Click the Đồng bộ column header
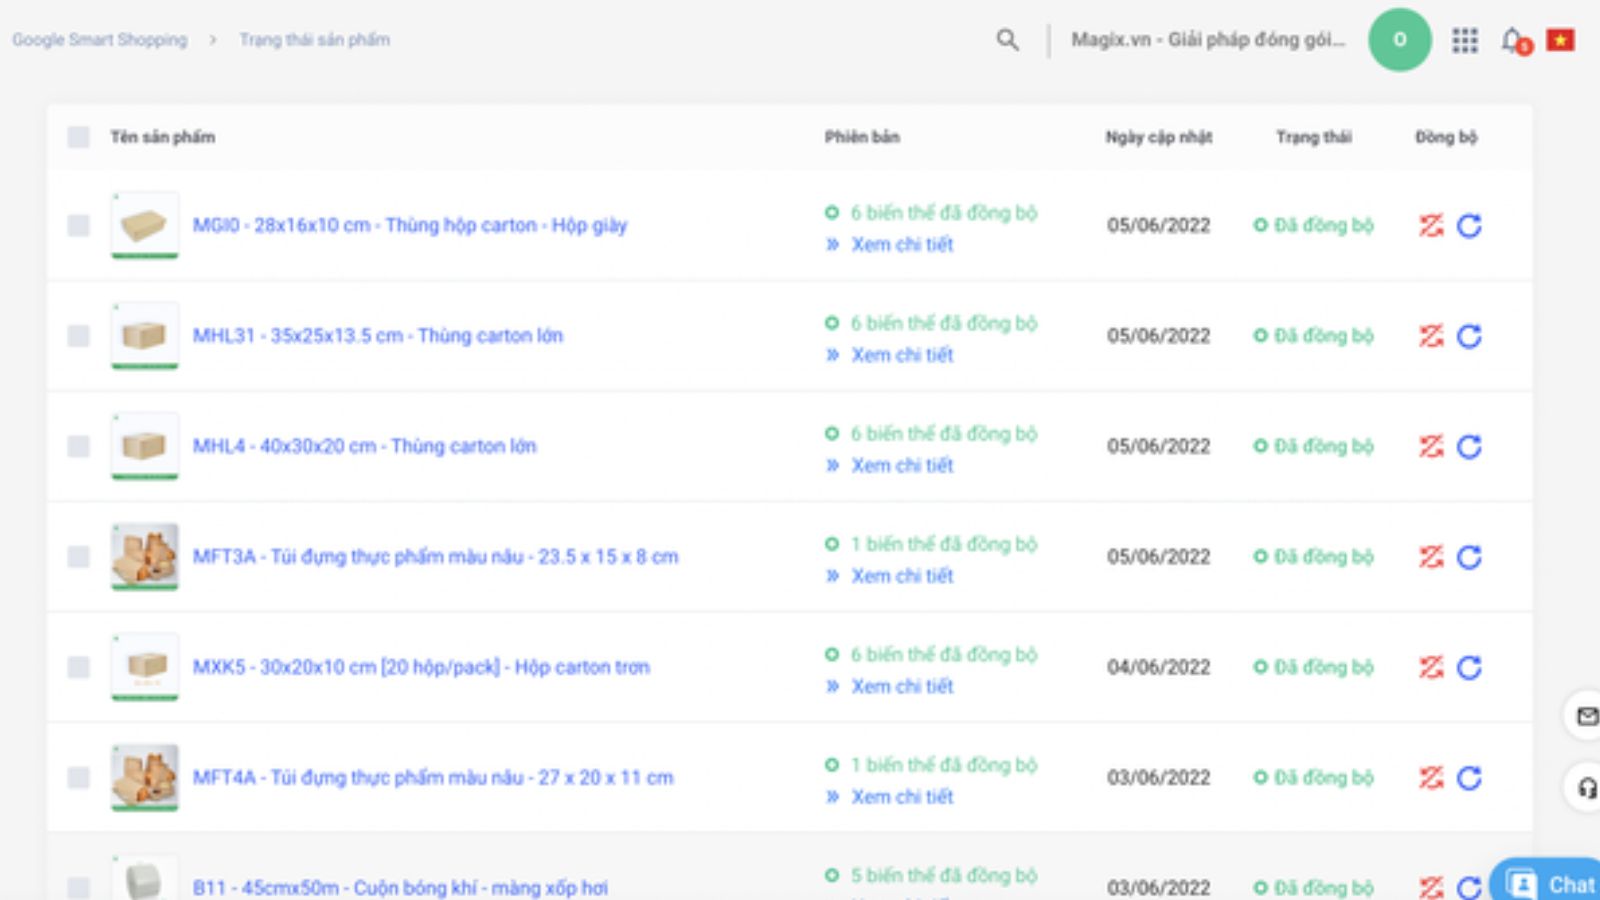 click(1446, 137)
